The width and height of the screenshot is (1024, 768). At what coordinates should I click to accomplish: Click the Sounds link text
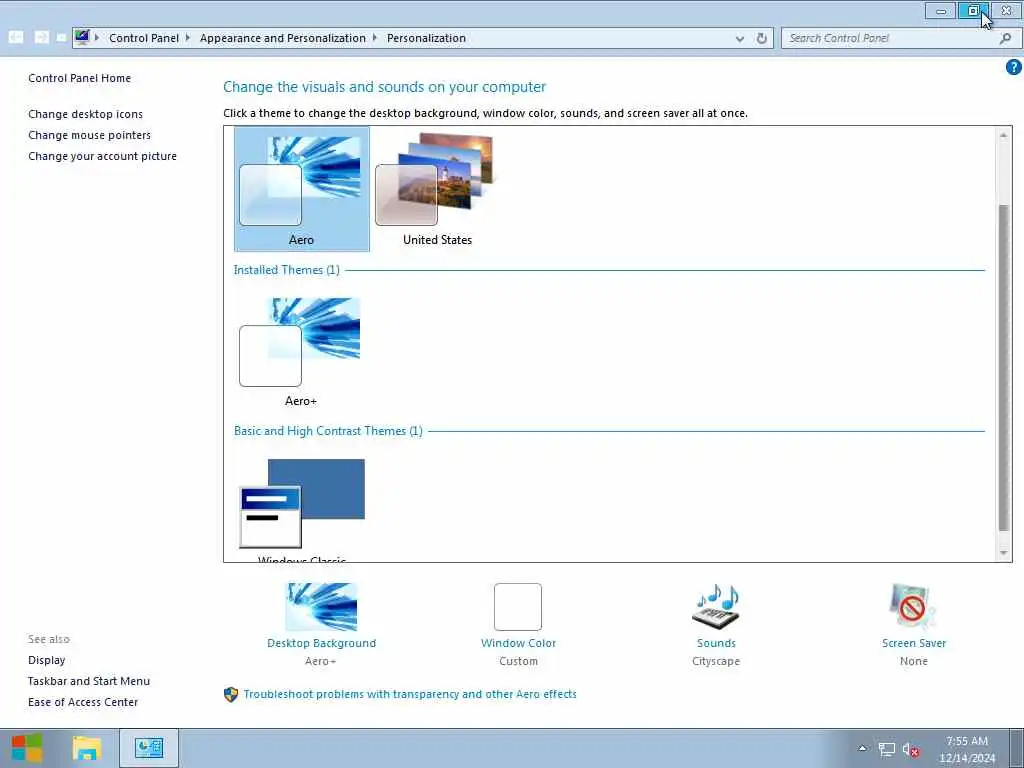716,643
